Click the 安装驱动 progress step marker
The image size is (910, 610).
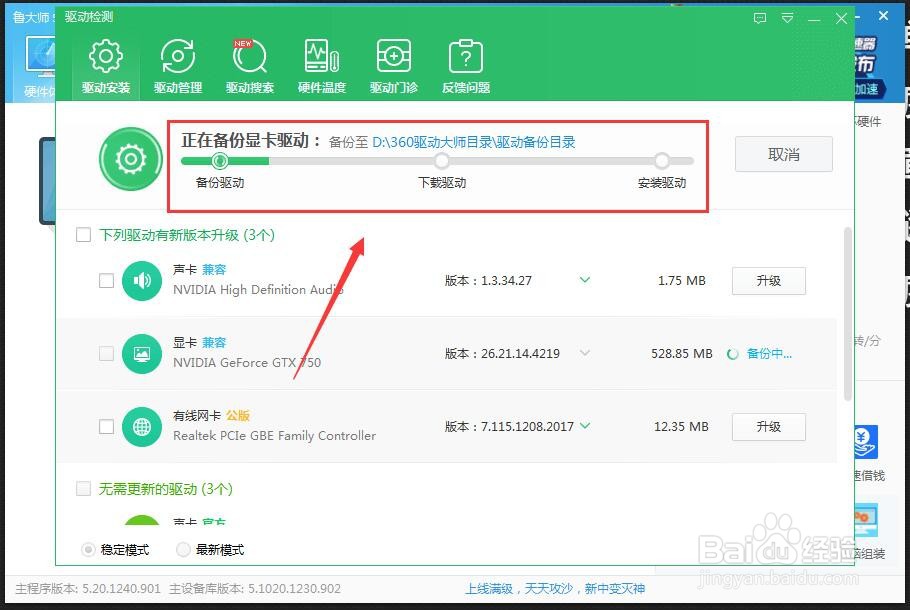click(x=662, y=161)
